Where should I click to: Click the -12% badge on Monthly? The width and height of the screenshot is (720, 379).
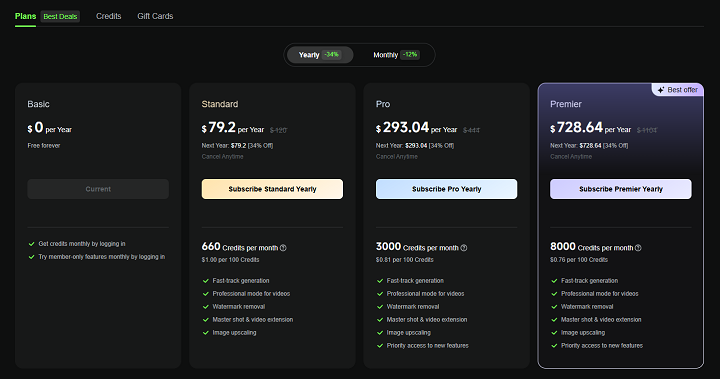(410, 55)
